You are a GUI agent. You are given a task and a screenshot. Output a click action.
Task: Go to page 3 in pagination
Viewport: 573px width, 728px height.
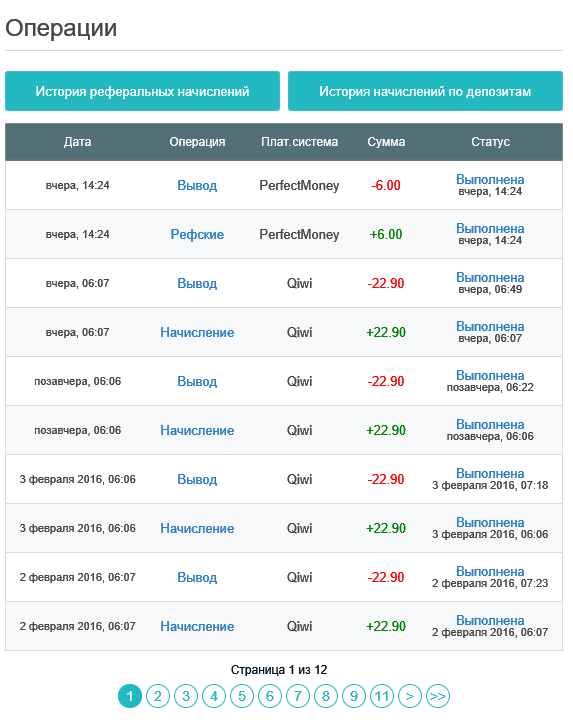[186, 696]
